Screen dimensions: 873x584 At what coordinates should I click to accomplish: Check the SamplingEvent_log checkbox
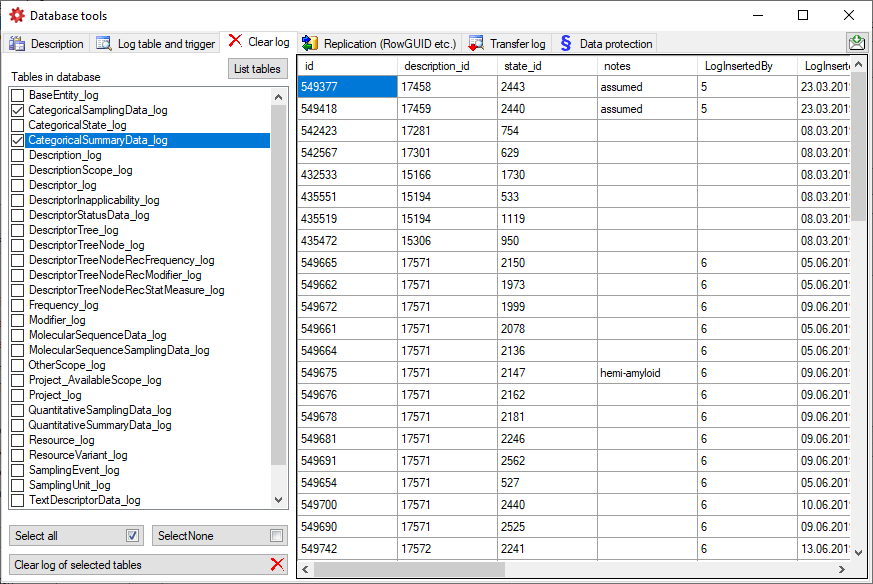18,470
